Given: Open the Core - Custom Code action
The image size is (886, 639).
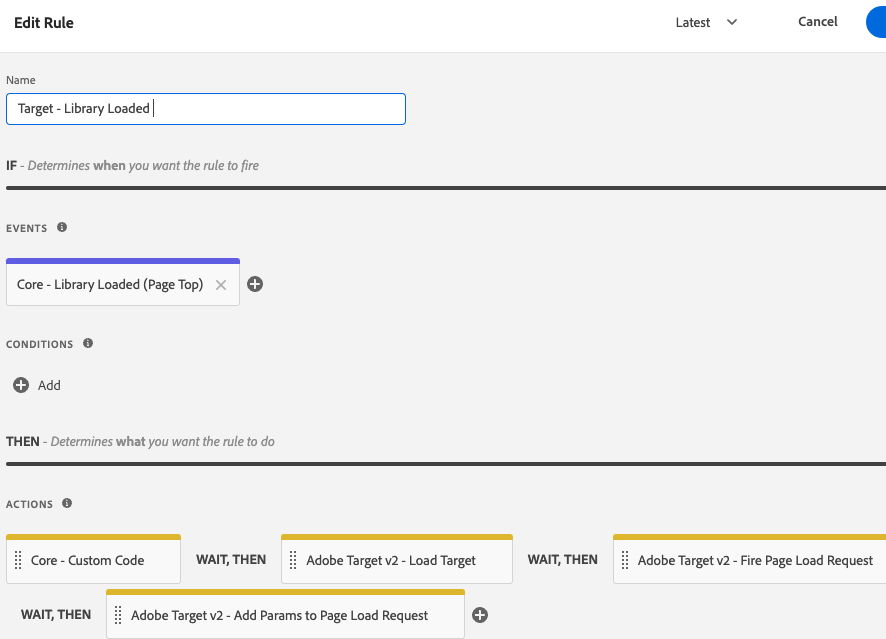Looking at the screenshot, I should point(88,561).
